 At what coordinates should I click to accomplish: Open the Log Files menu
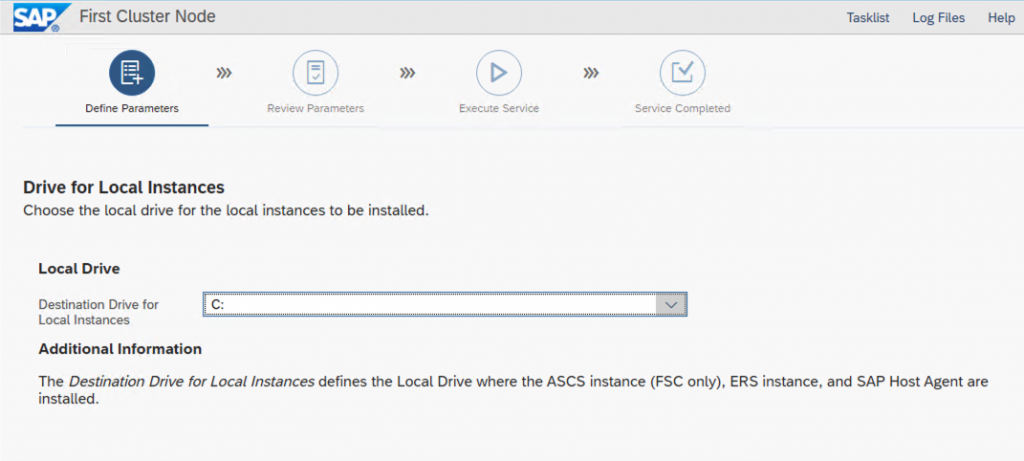pyautogui.click(x=938, y=18)
